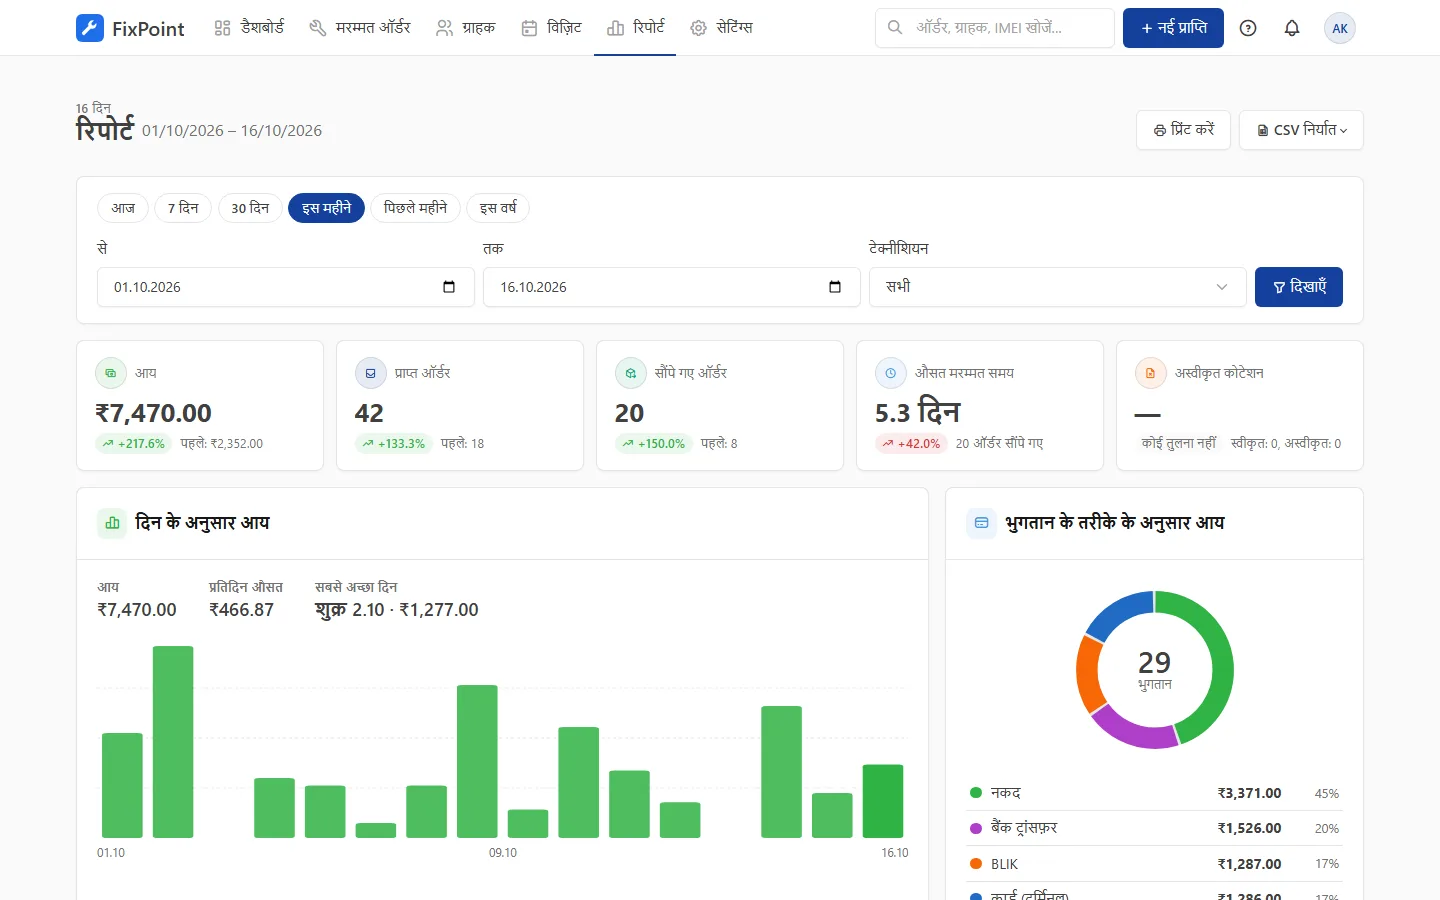Open सेटिंग्स nav item

pos(721,28)
